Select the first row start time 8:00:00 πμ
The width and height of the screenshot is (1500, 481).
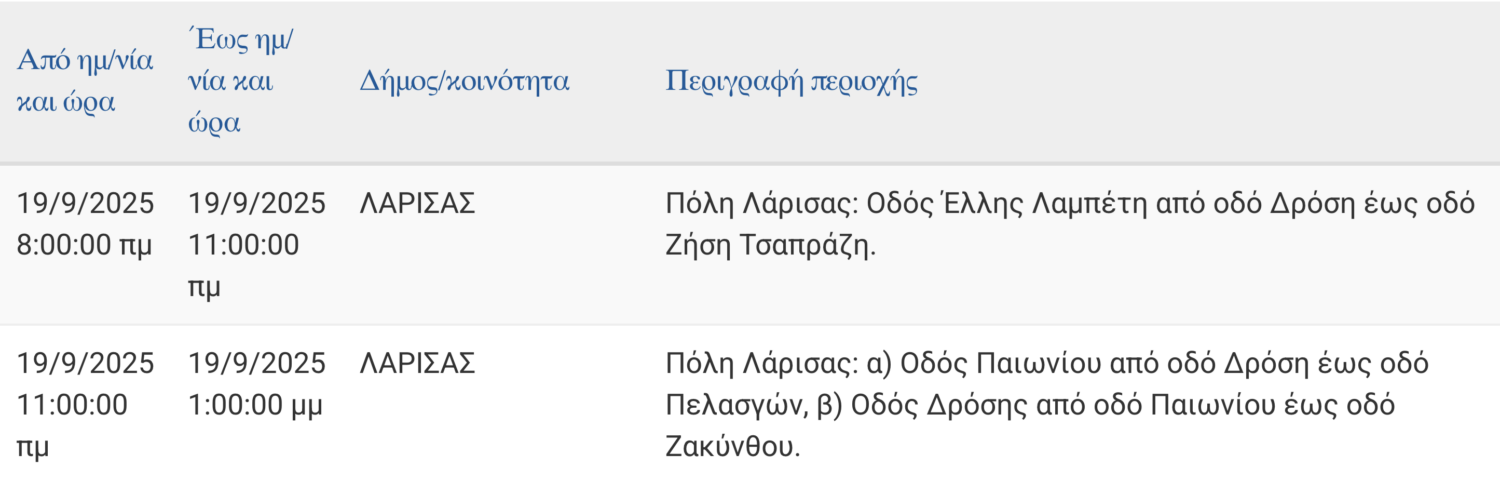(85, 245)
